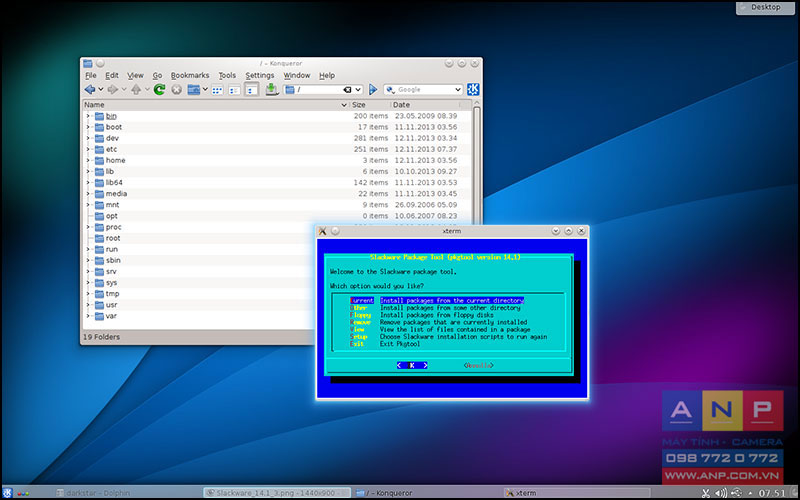Open the KDE application launcher in the panel

click(7, 493)
